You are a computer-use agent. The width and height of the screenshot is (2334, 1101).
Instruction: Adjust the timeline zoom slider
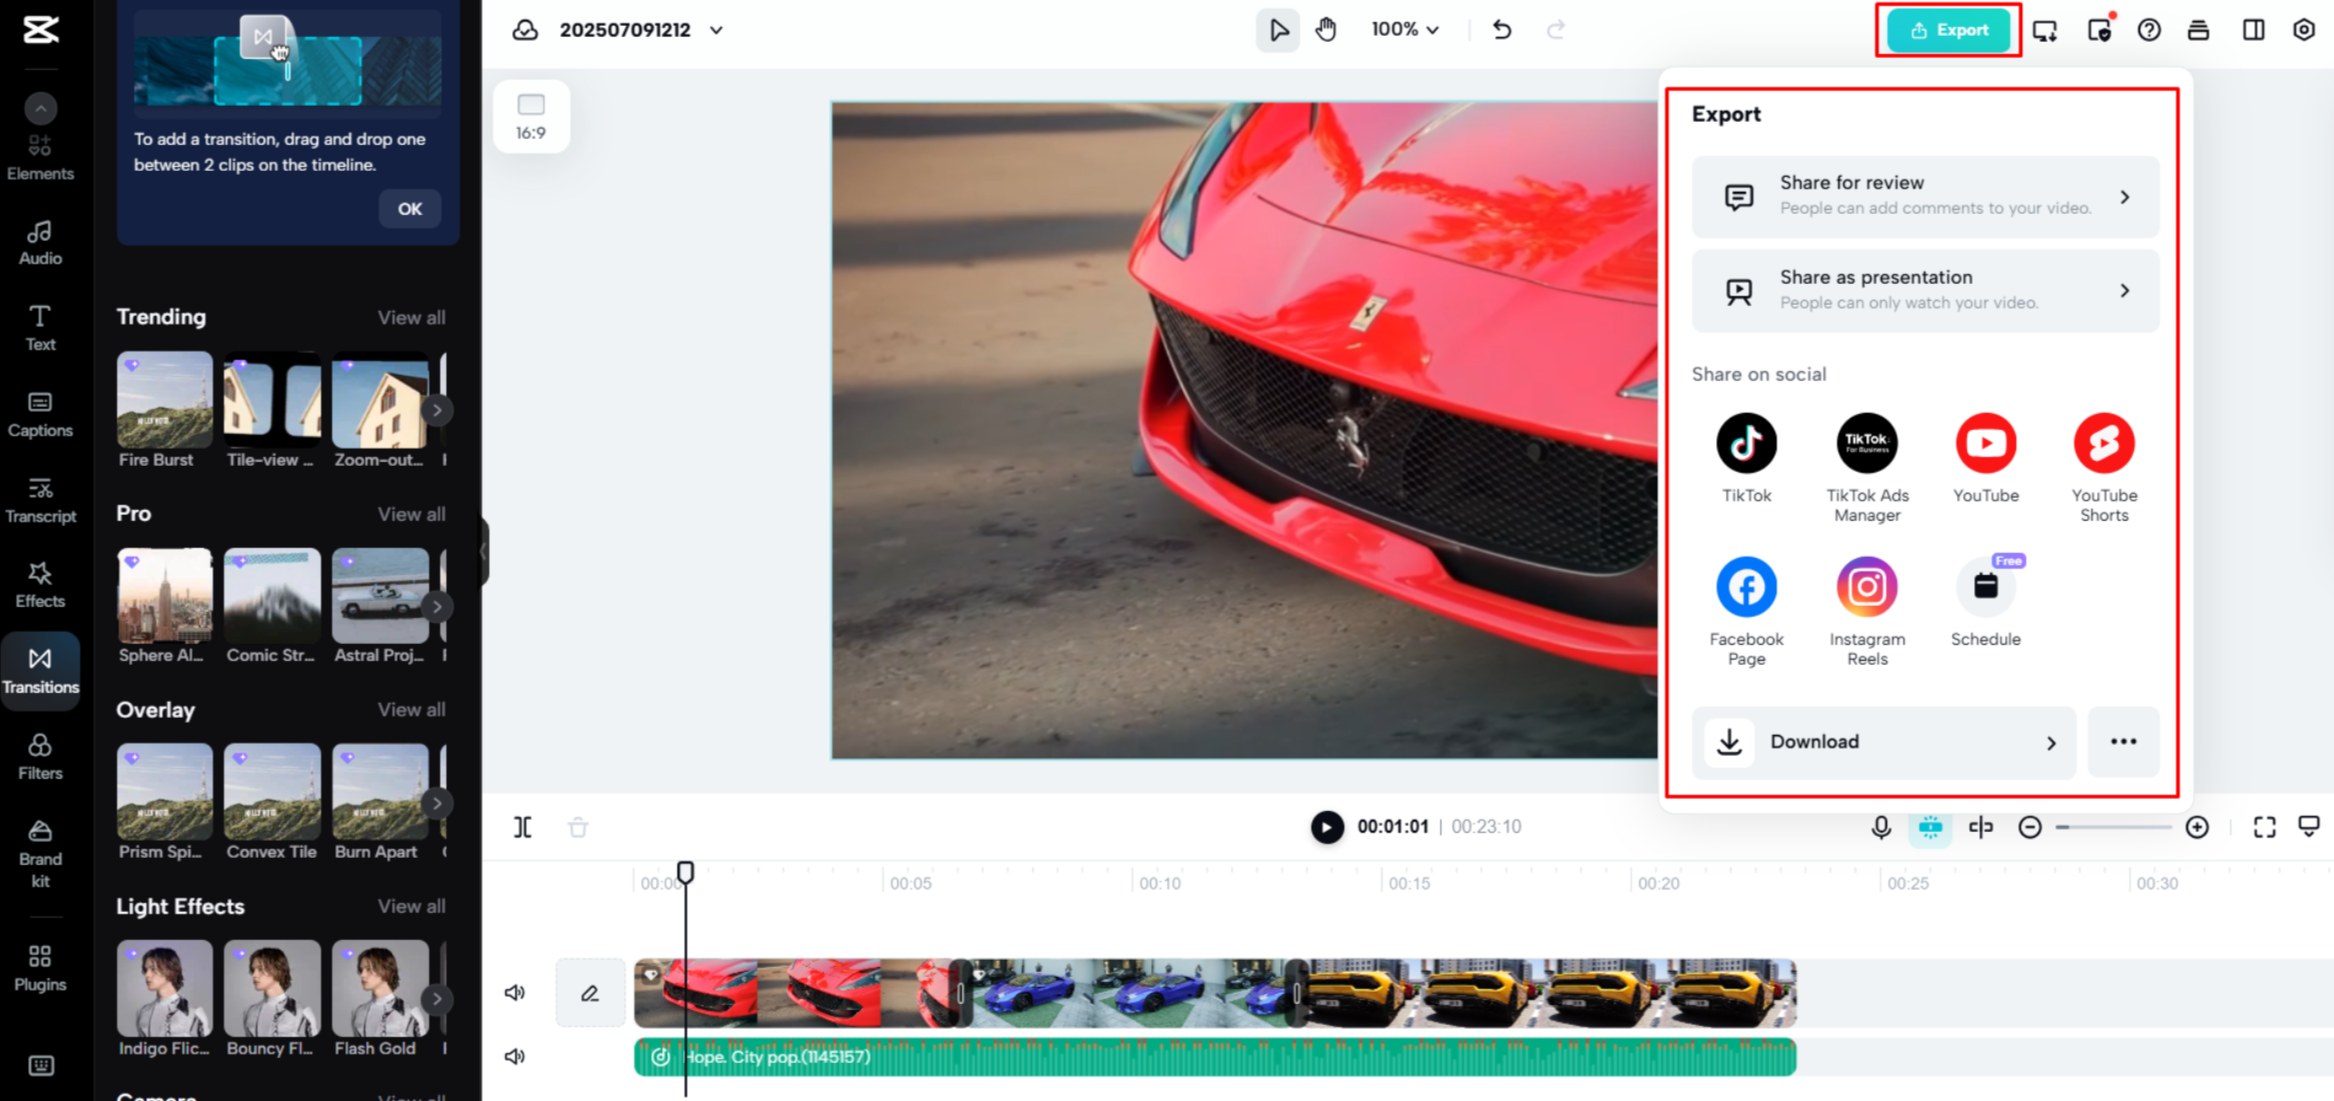[2113, 827]
